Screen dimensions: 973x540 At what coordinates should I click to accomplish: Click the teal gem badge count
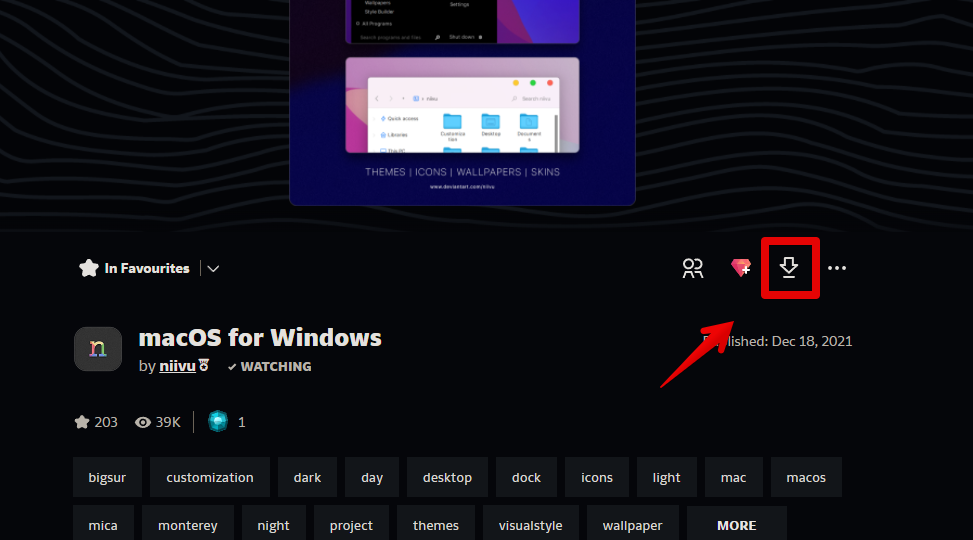click(226, 422)
